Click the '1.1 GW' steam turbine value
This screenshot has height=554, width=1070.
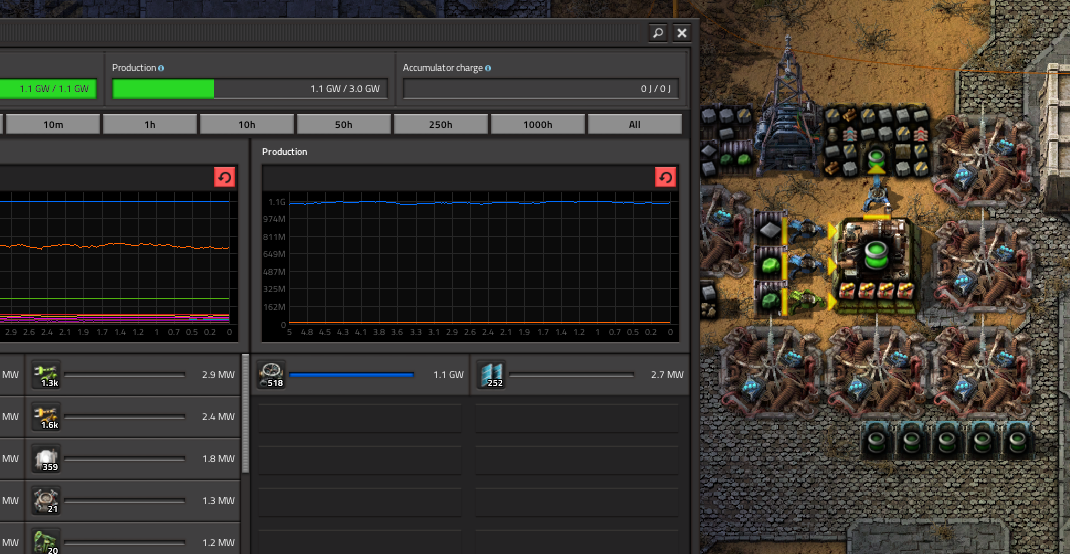click(x=448, y=375)
